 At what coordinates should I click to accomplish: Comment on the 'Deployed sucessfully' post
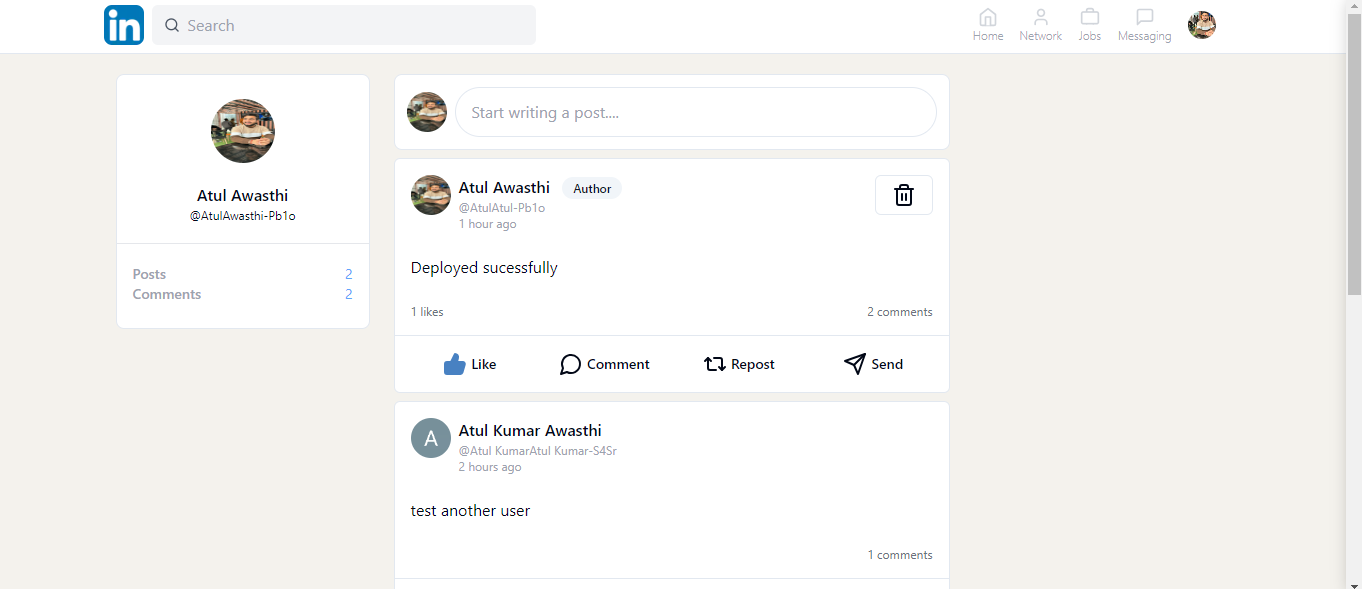coord(604,364)
